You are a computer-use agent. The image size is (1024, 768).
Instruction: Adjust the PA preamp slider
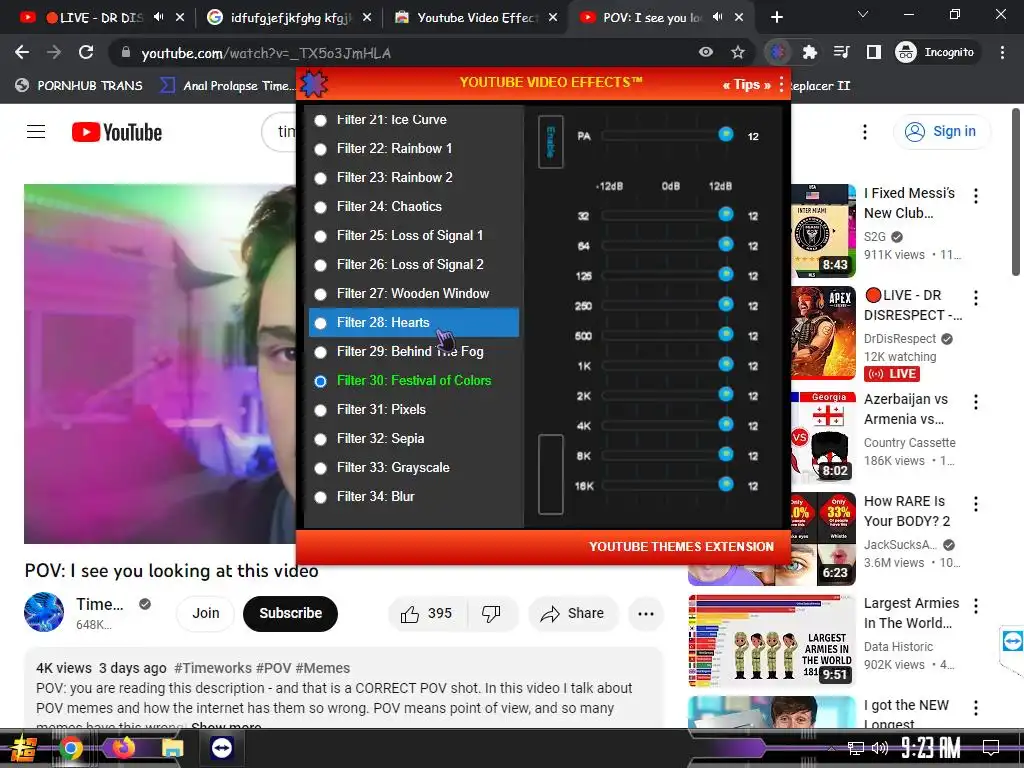[x=665, y=135]
